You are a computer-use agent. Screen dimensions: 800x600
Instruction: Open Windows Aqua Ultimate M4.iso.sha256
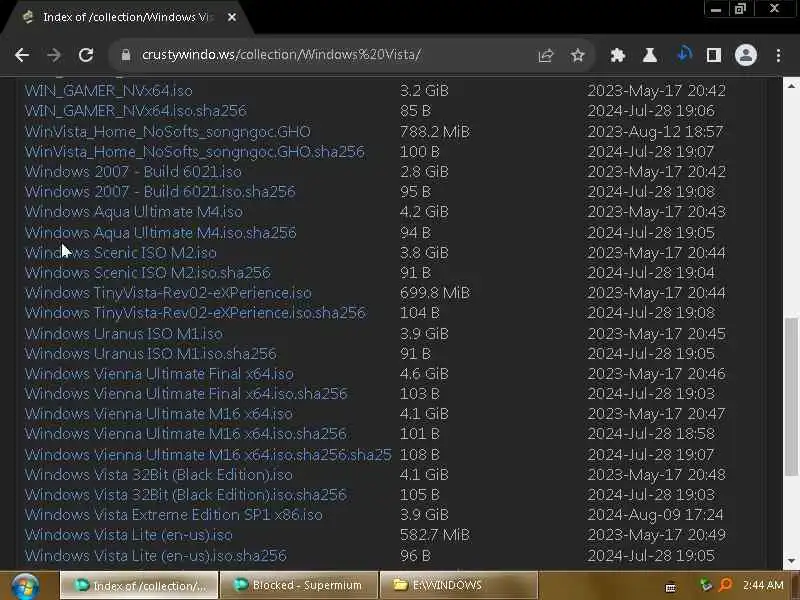pyautogui.click(x=160, y=233)
